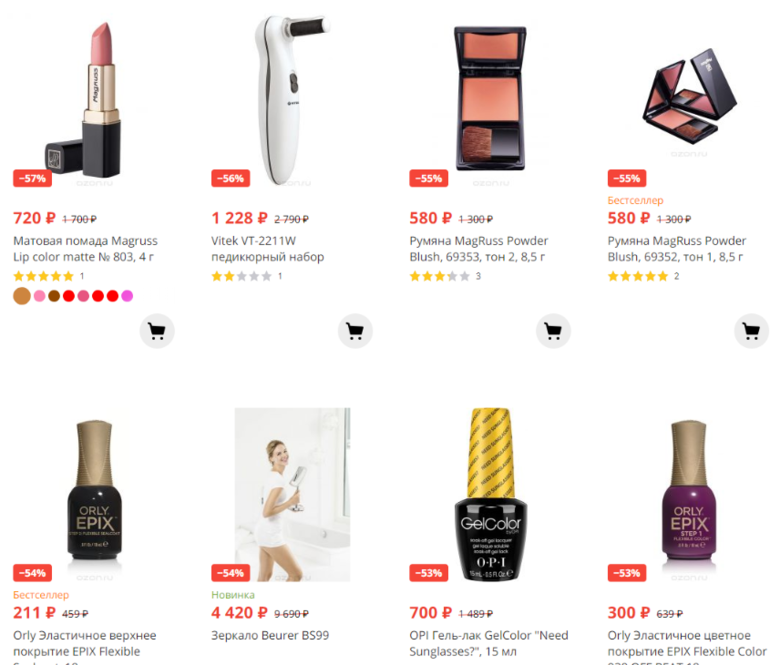Add Magruss matte lipstick to cart

click(x=157, y=331)
